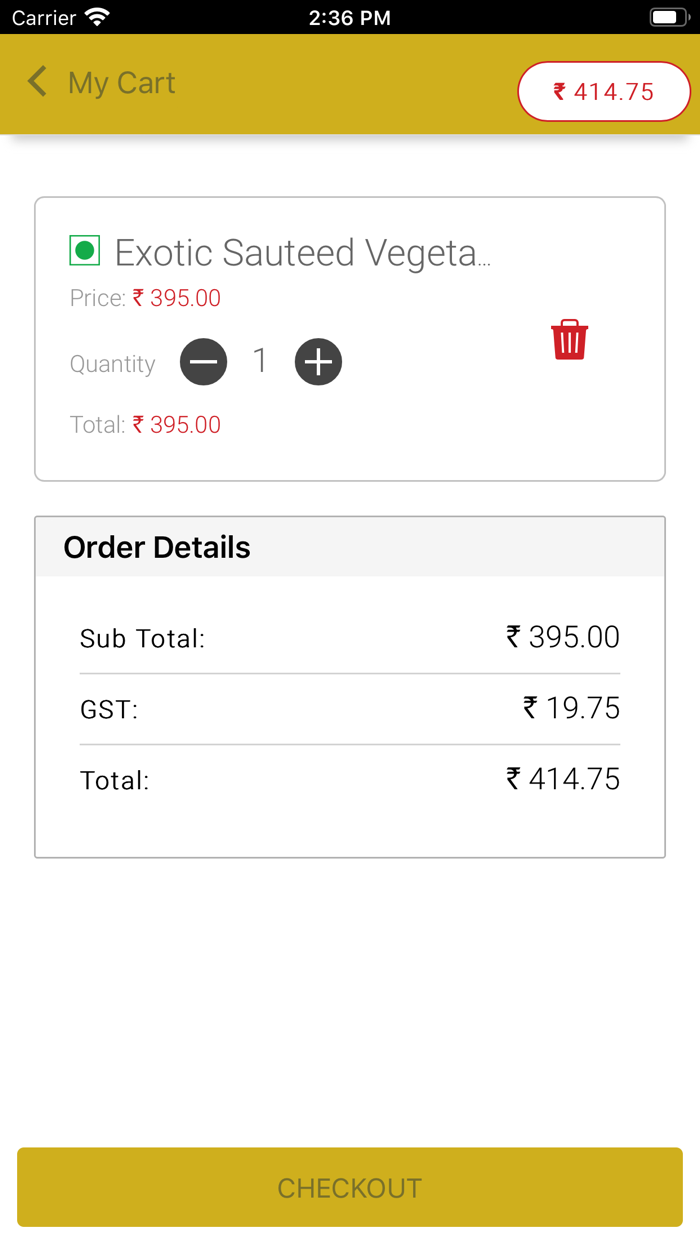Click the GST amount ₹ 19.75
Viewport: 700px width, 1244px height.
tap(571, 708)
